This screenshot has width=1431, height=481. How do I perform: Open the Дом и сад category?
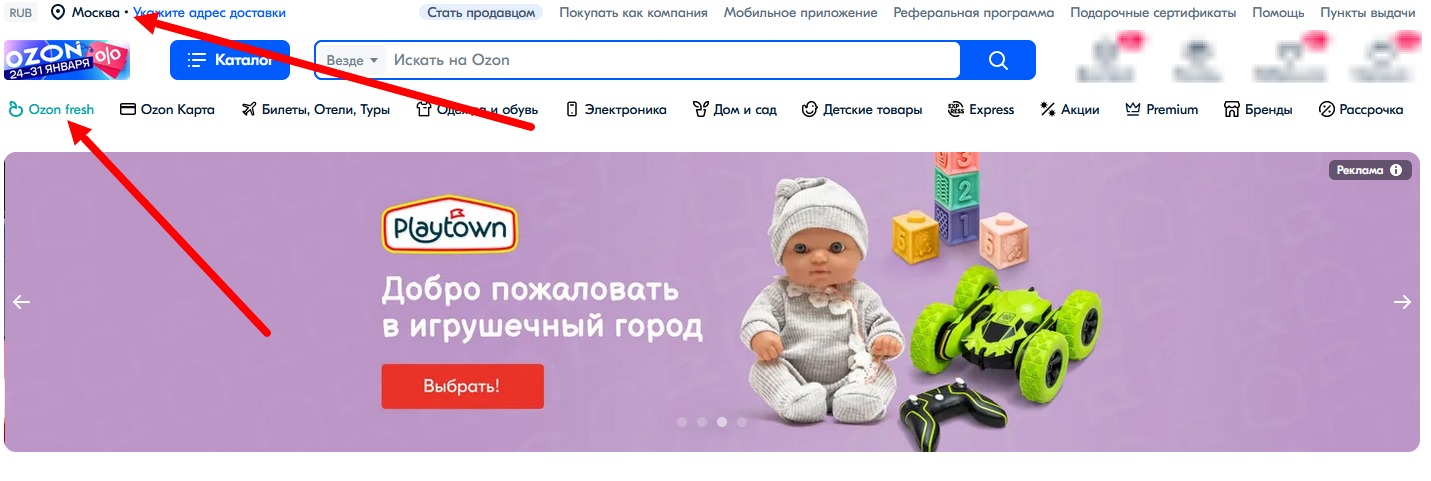coord(734,110)
